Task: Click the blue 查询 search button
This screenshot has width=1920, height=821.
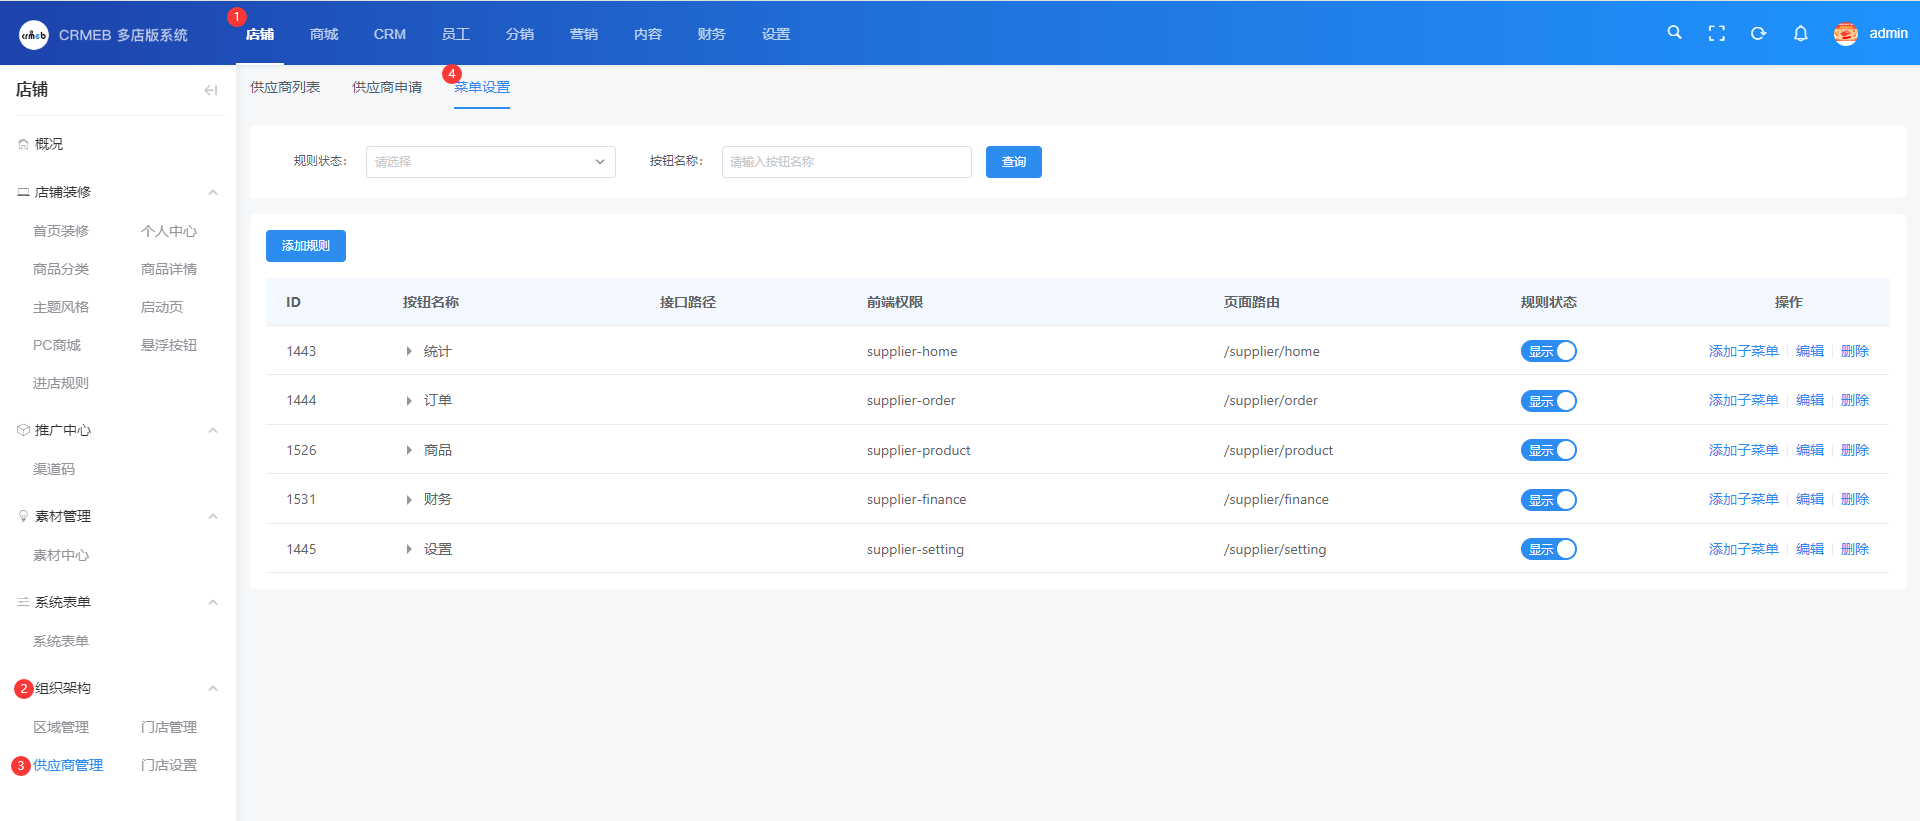Action: click(1013, 162)
